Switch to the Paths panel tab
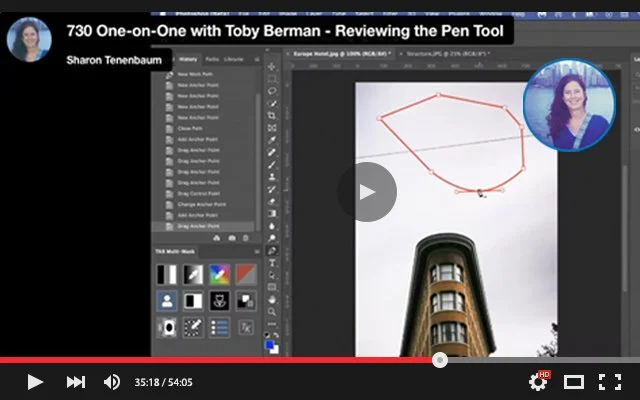 click(x=212, y=59)
